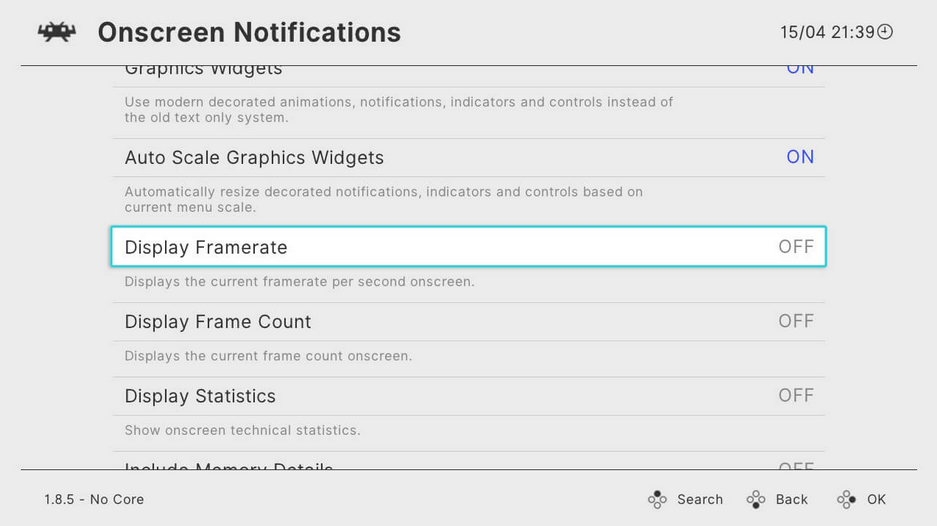Toggle Display Statistics OFF value
937x526 pixels.
coord(796,396)
